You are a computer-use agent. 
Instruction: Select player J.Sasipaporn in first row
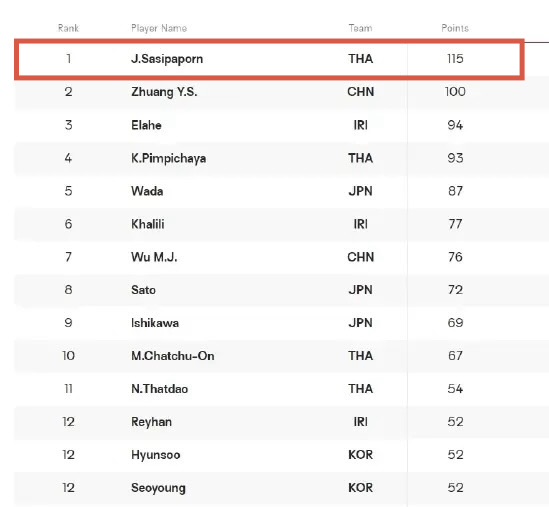tap(167, 58)
